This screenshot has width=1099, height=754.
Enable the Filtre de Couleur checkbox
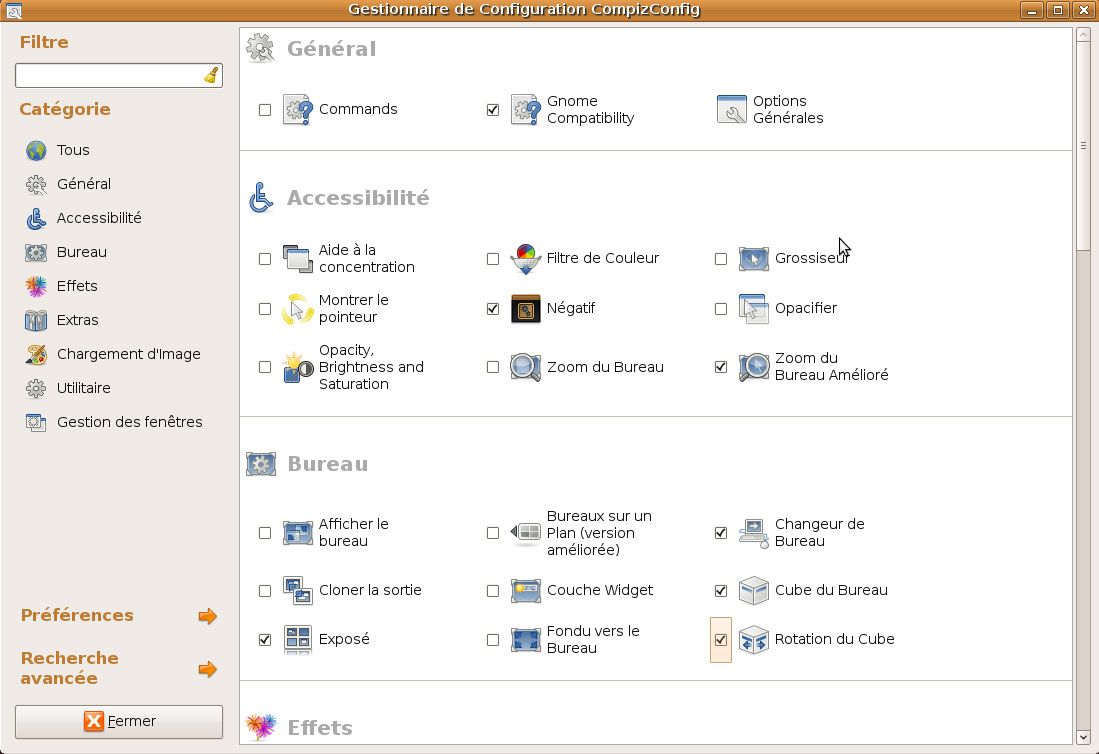point(493,259)
